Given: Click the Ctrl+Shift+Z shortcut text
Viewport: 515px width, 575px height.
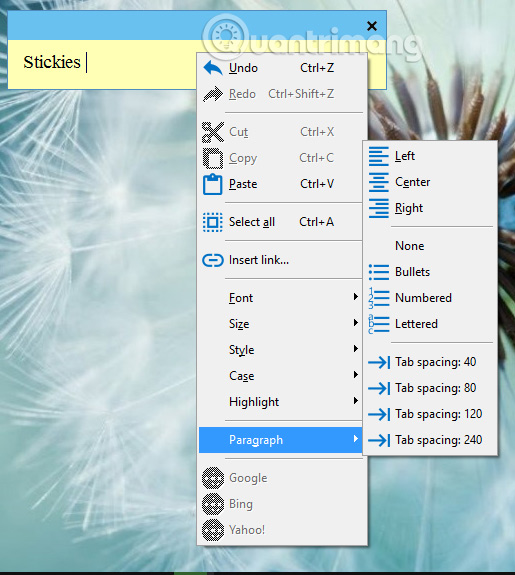Looking at the screenshot, I should [301, 94].
